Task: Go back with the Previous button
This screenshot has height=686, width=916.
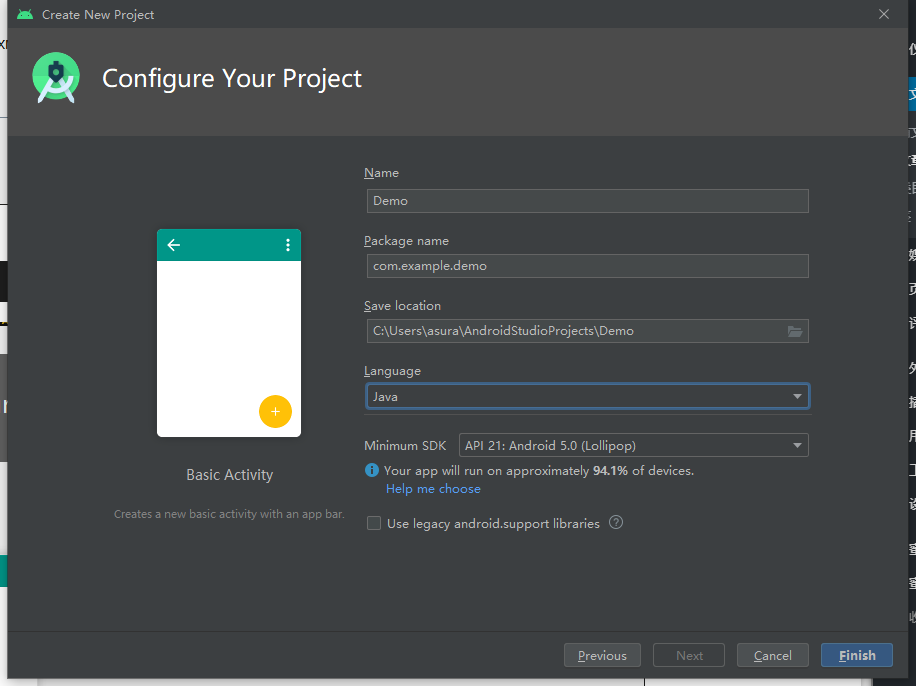Action: [602, 655]
